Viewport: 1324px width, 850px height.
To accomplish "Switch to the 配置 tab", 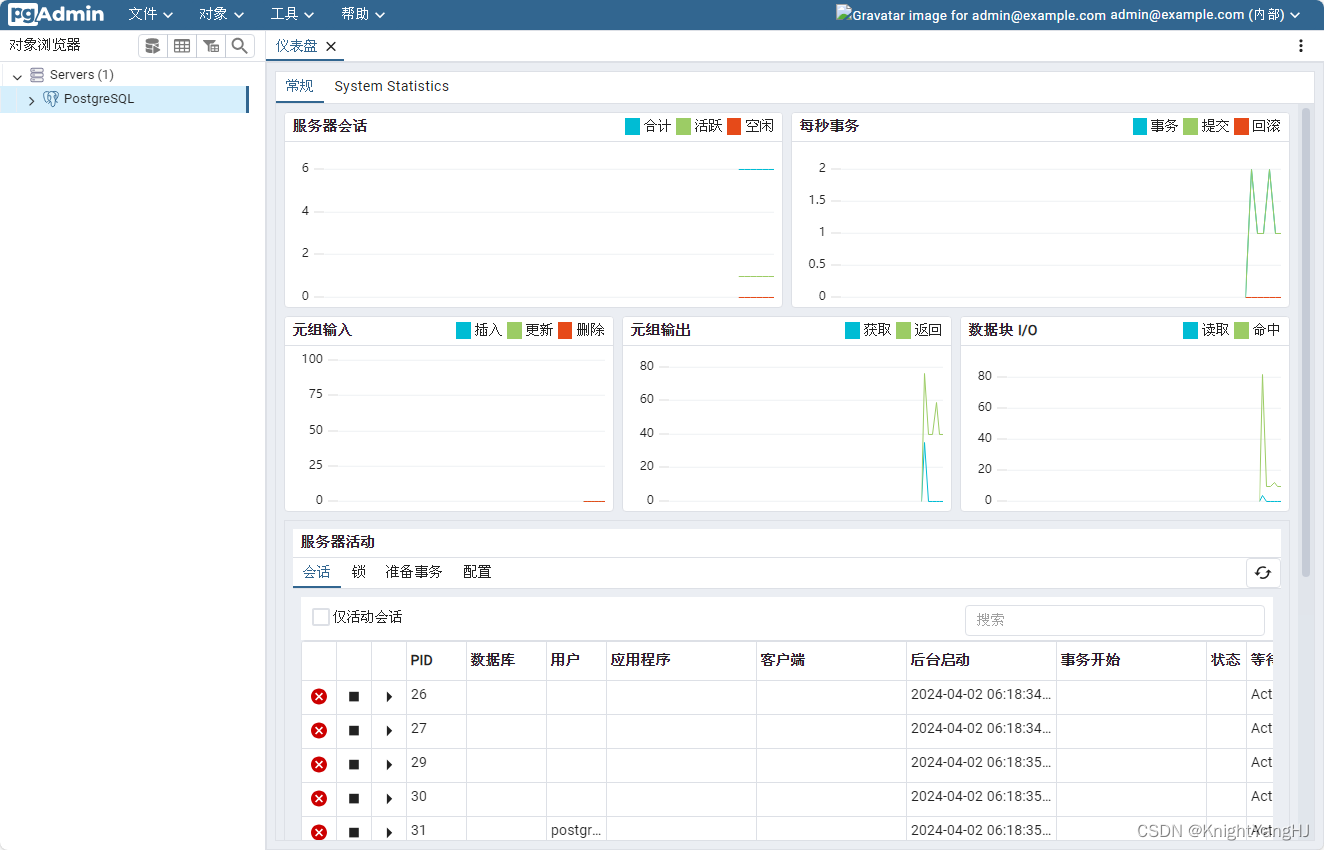I will [x=477, y=572].
